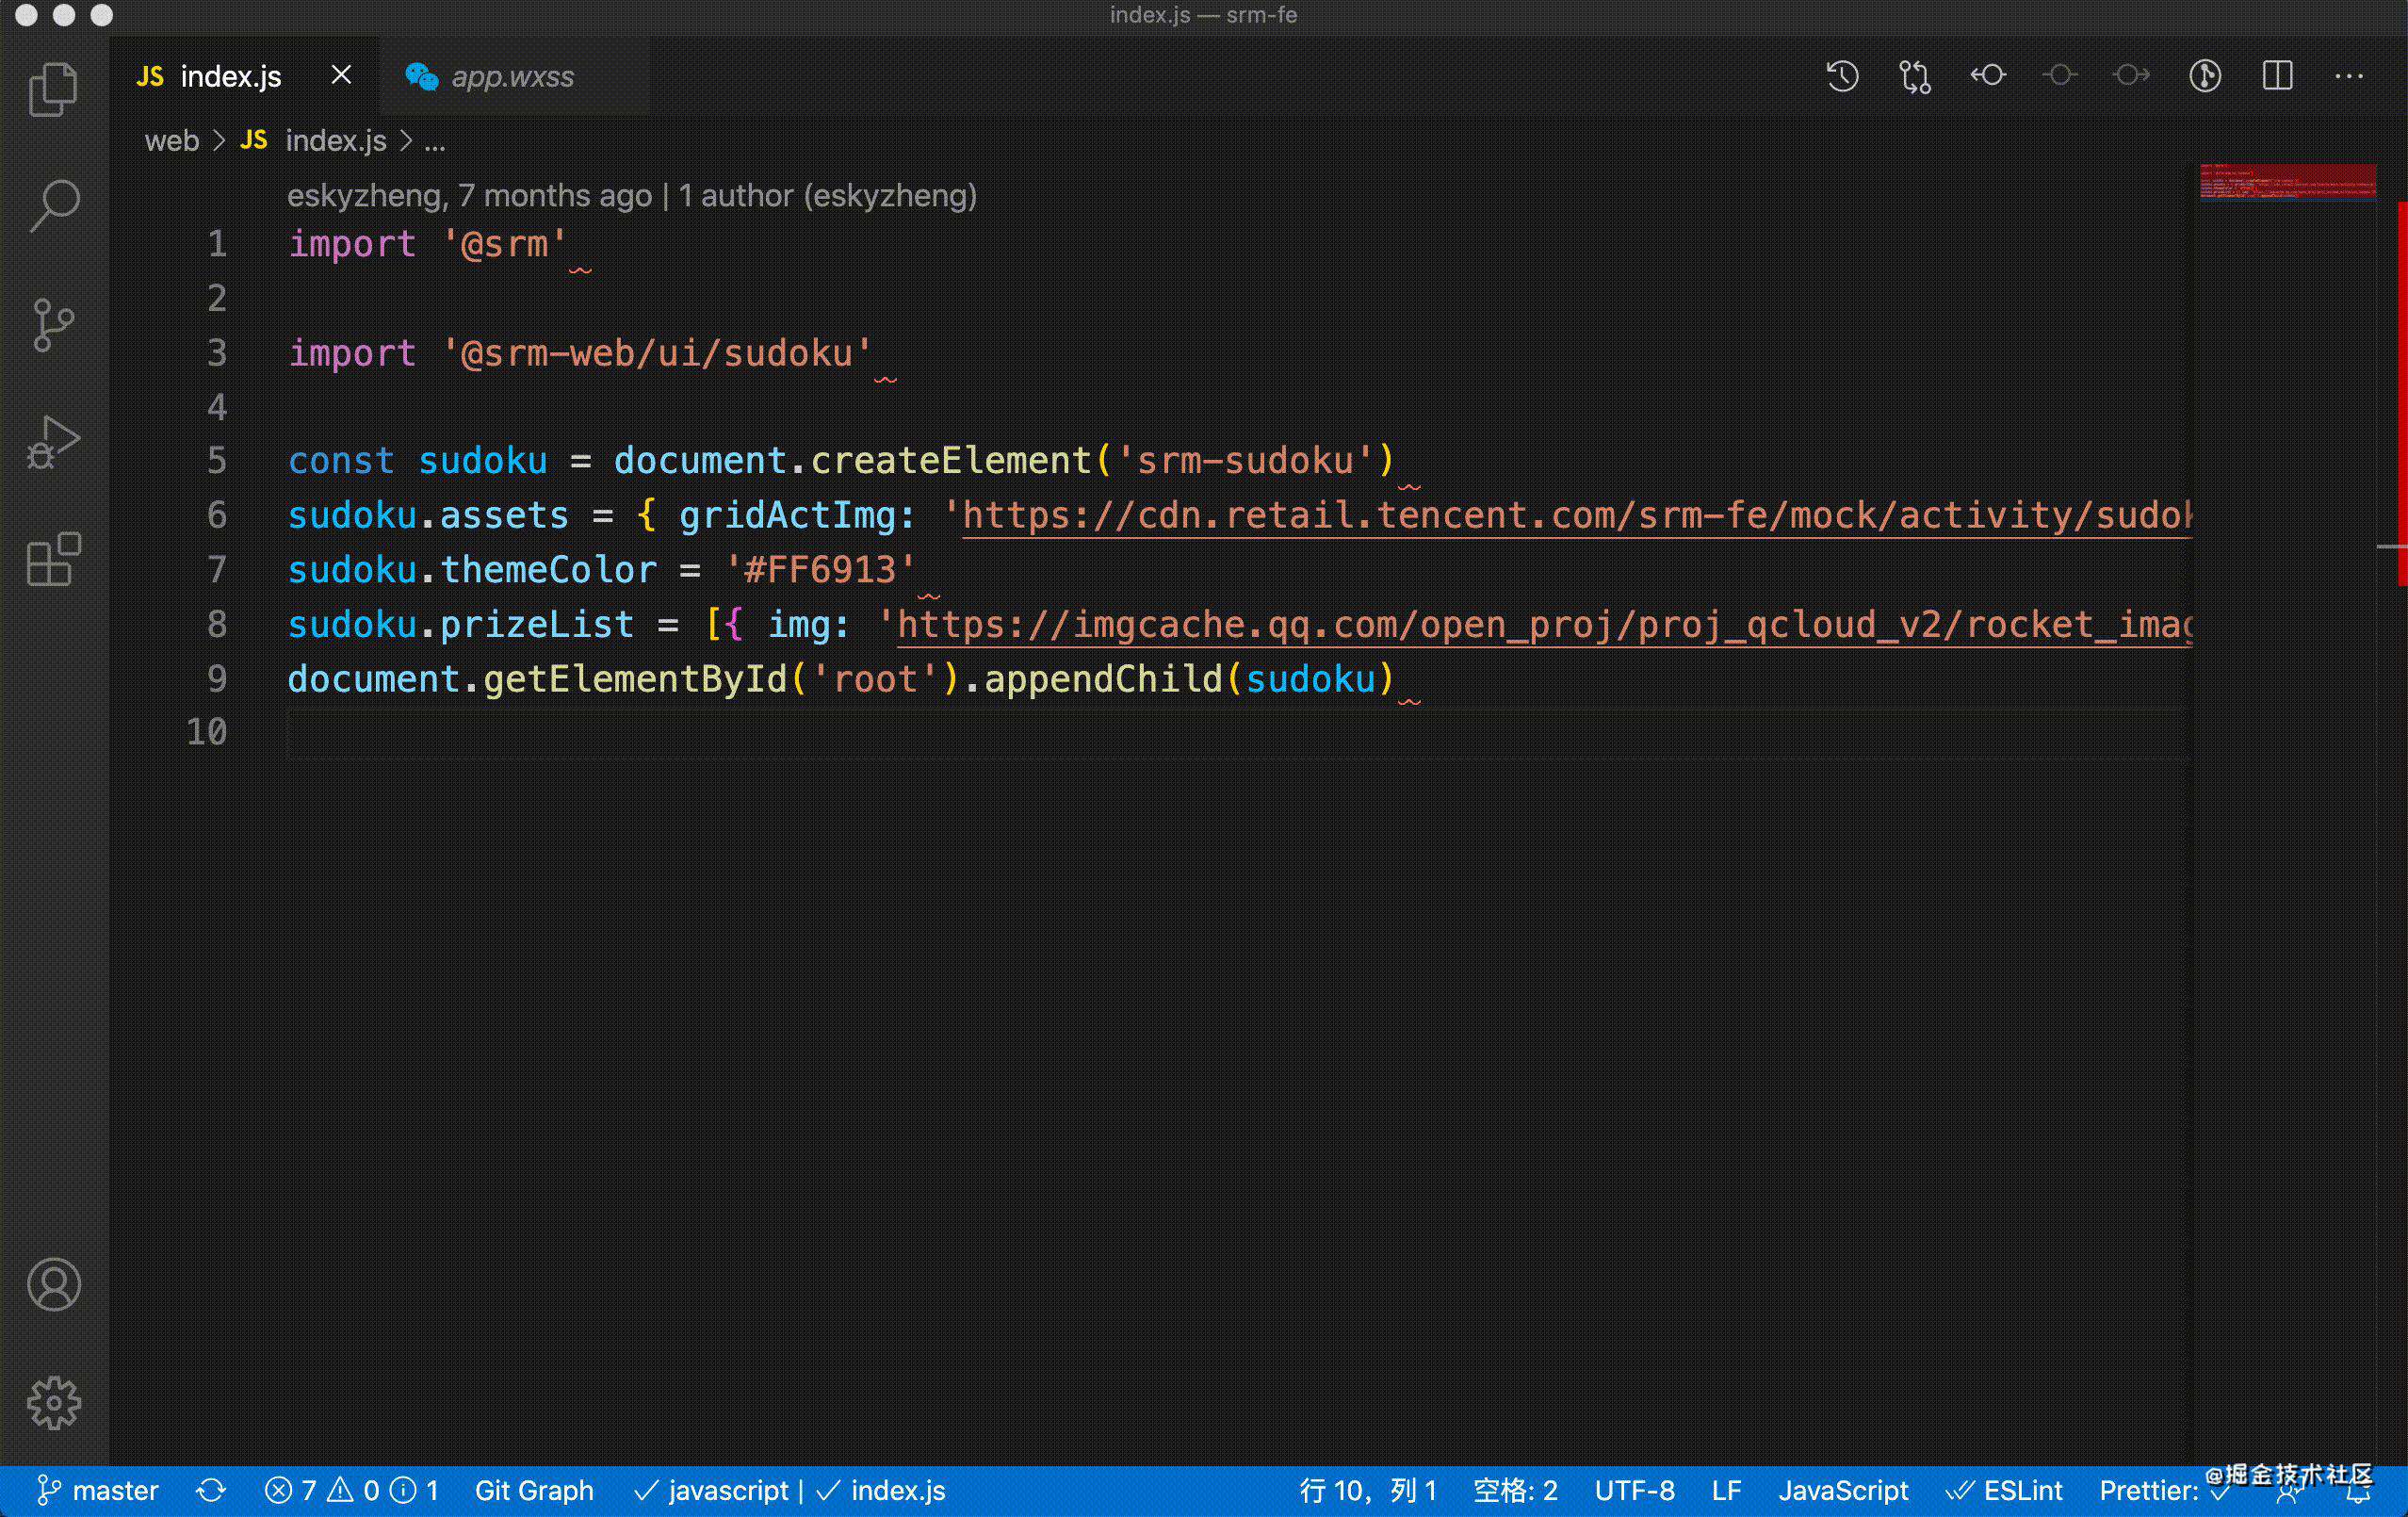Click the vertical scrollbar error marker
The height and width of the screenshot is (1517, 2408).
click(x=2402, y=393)
